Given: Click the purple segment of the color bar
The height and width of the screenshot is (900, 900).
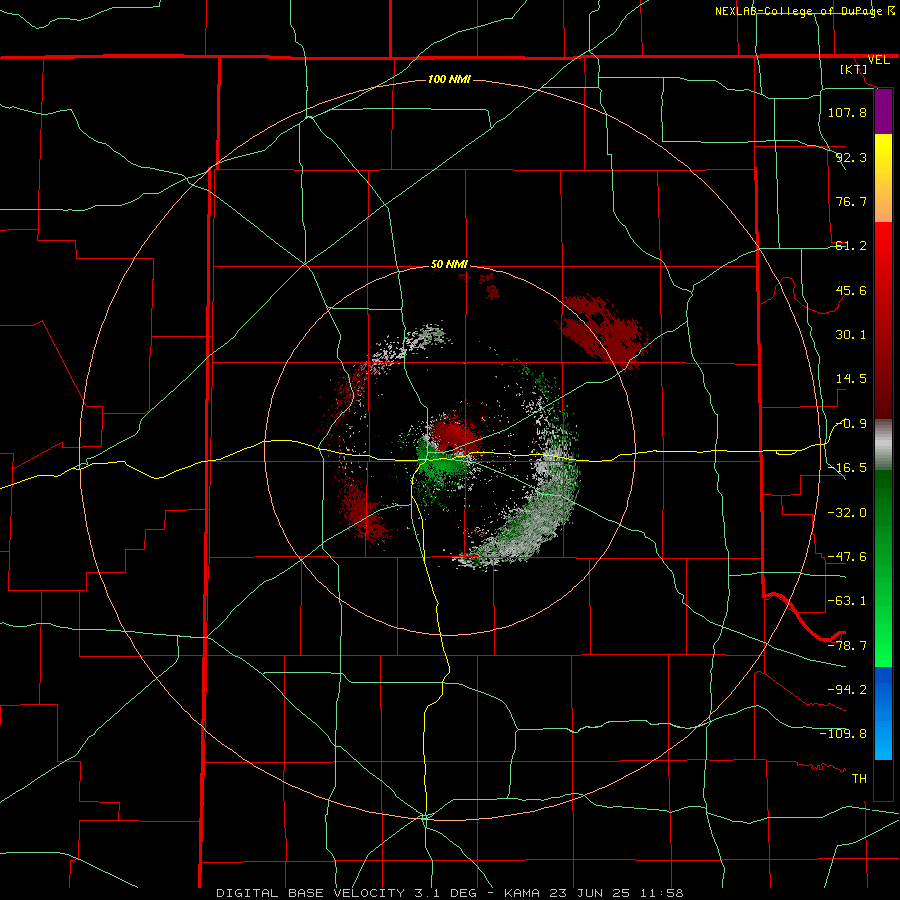Looking at the screenshot, I should [883, 111].
